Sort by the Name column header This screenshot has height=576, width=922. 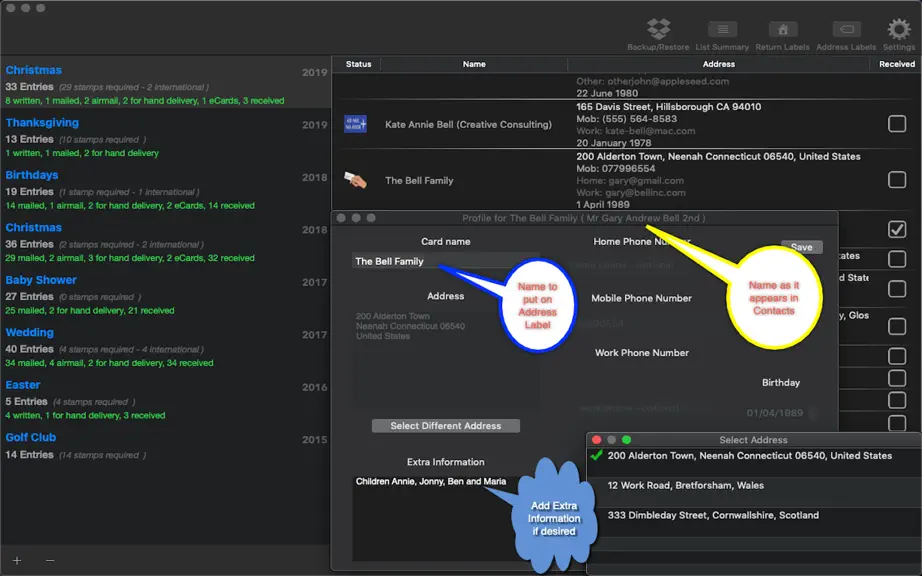click(474, 64)
